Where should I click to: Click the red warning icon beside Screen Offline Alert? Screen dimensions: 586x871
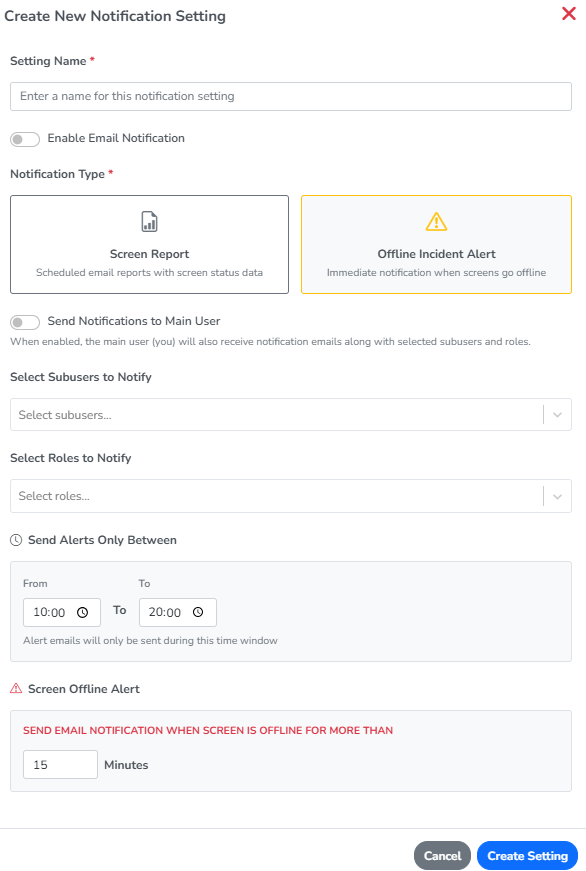point(16,689)
